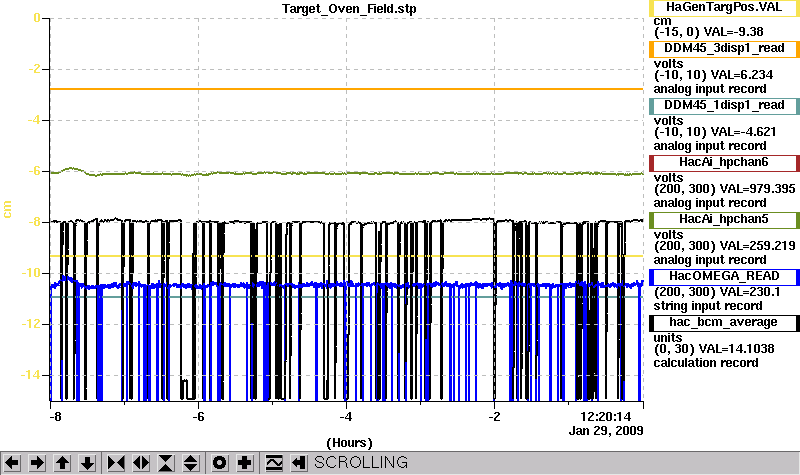Click the -14 y-axis tick label
This screenshot has width=800, height=475.
tap(31, 375)
